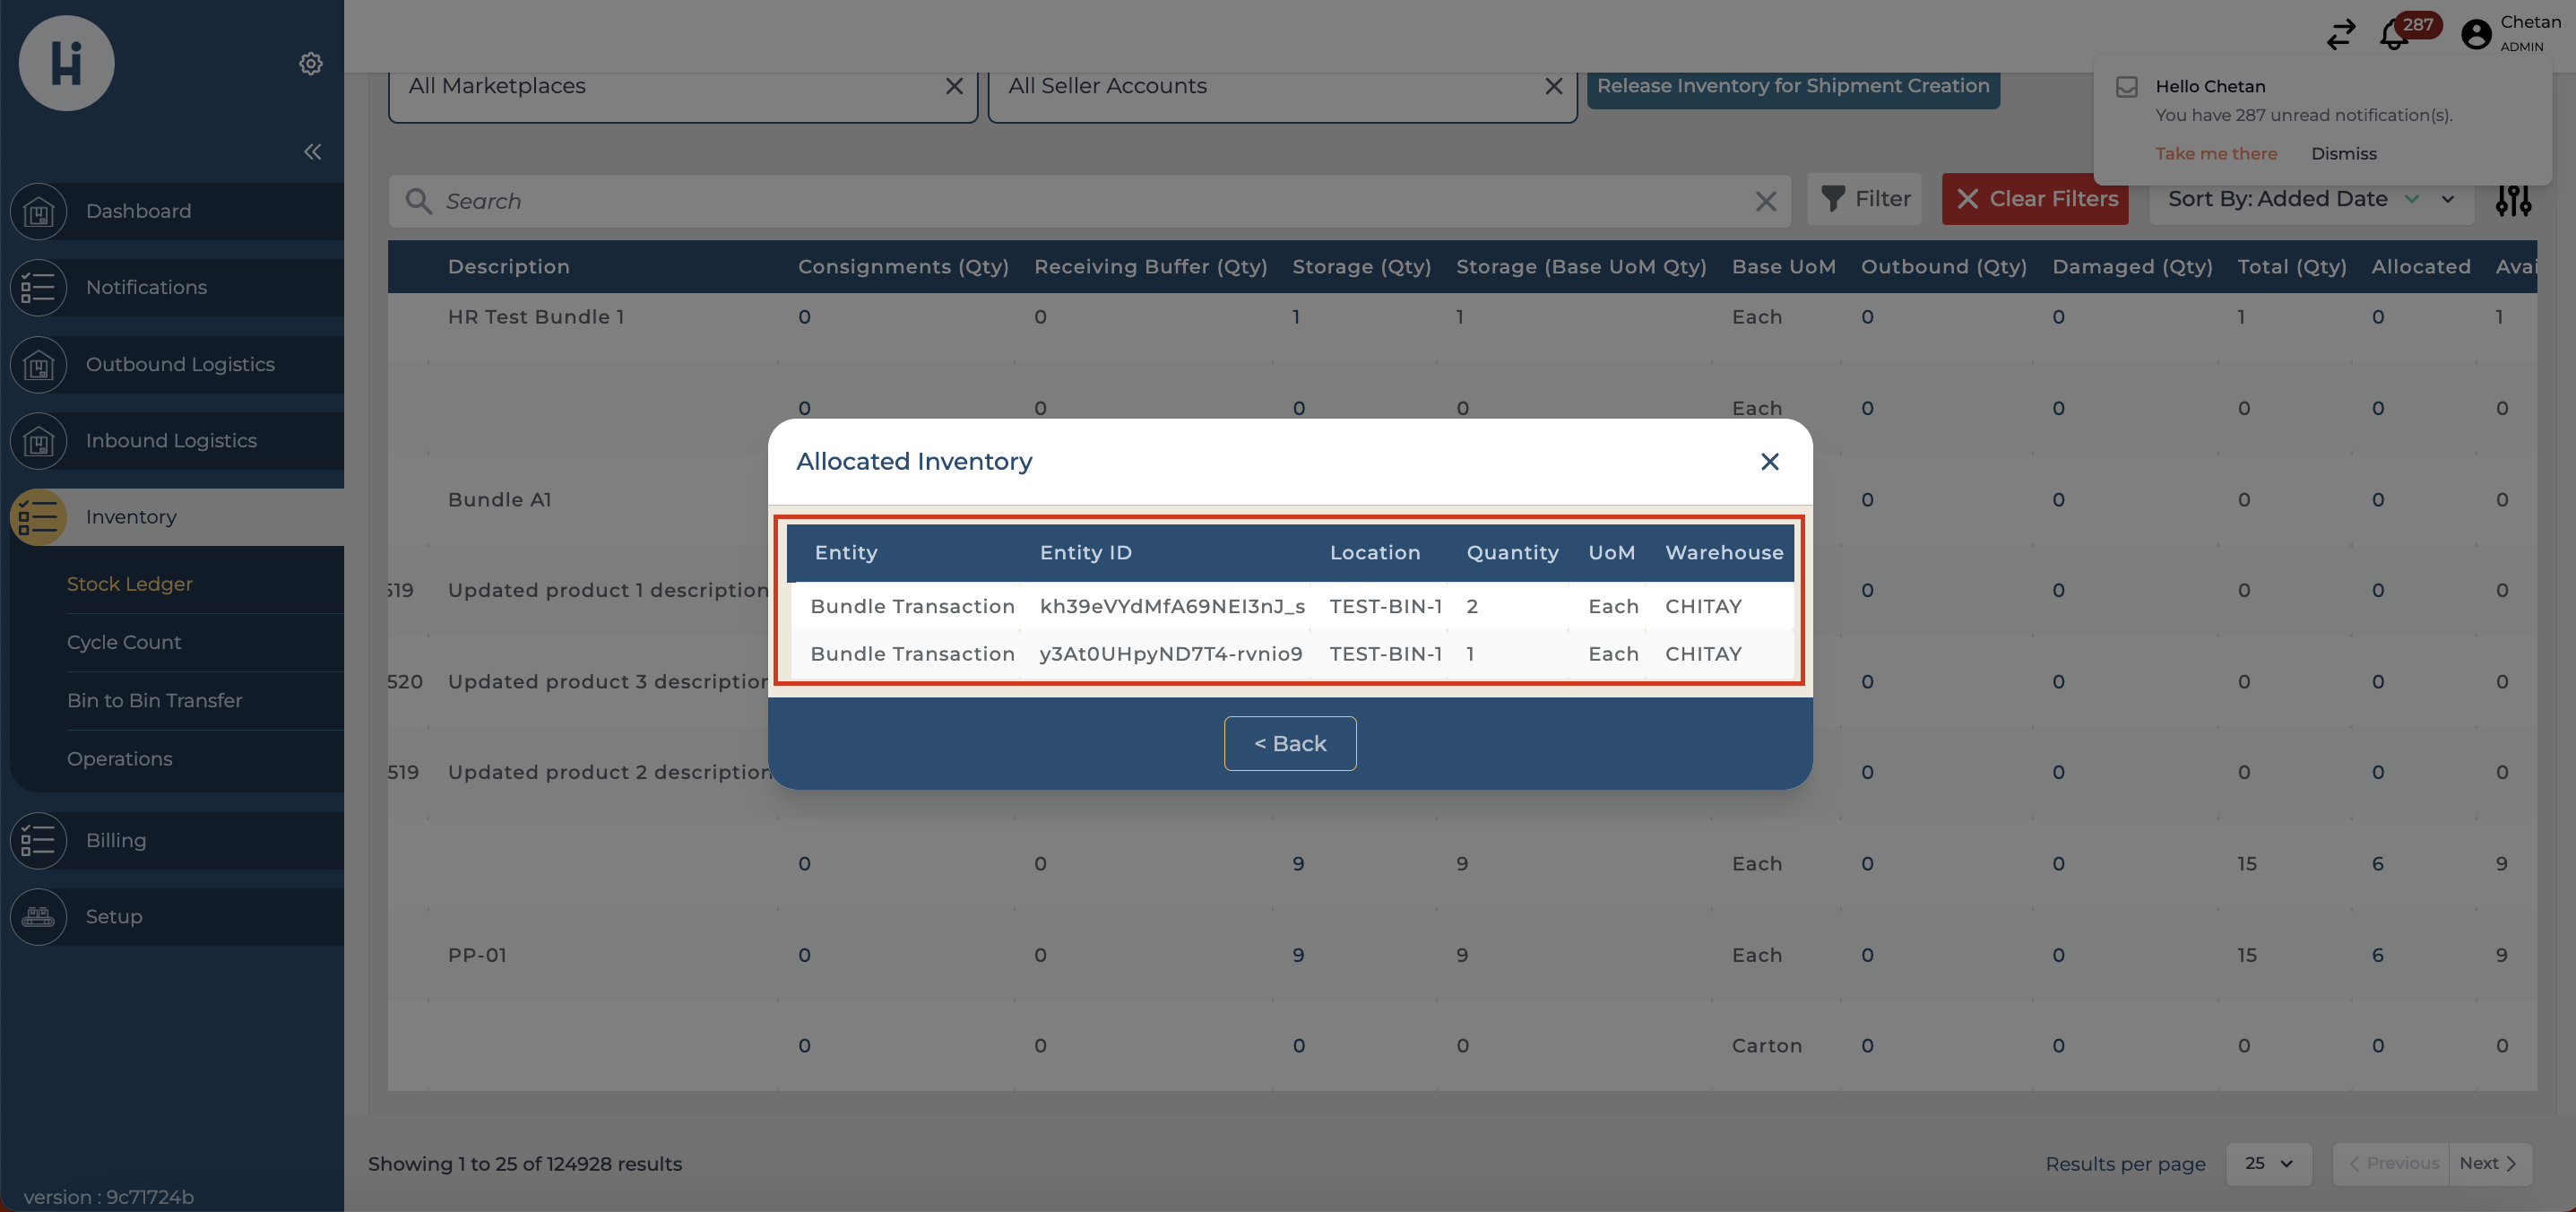Click the Dashboard sidebar icon
The height and width of the screenshot is (1212, 2576).
38,212
